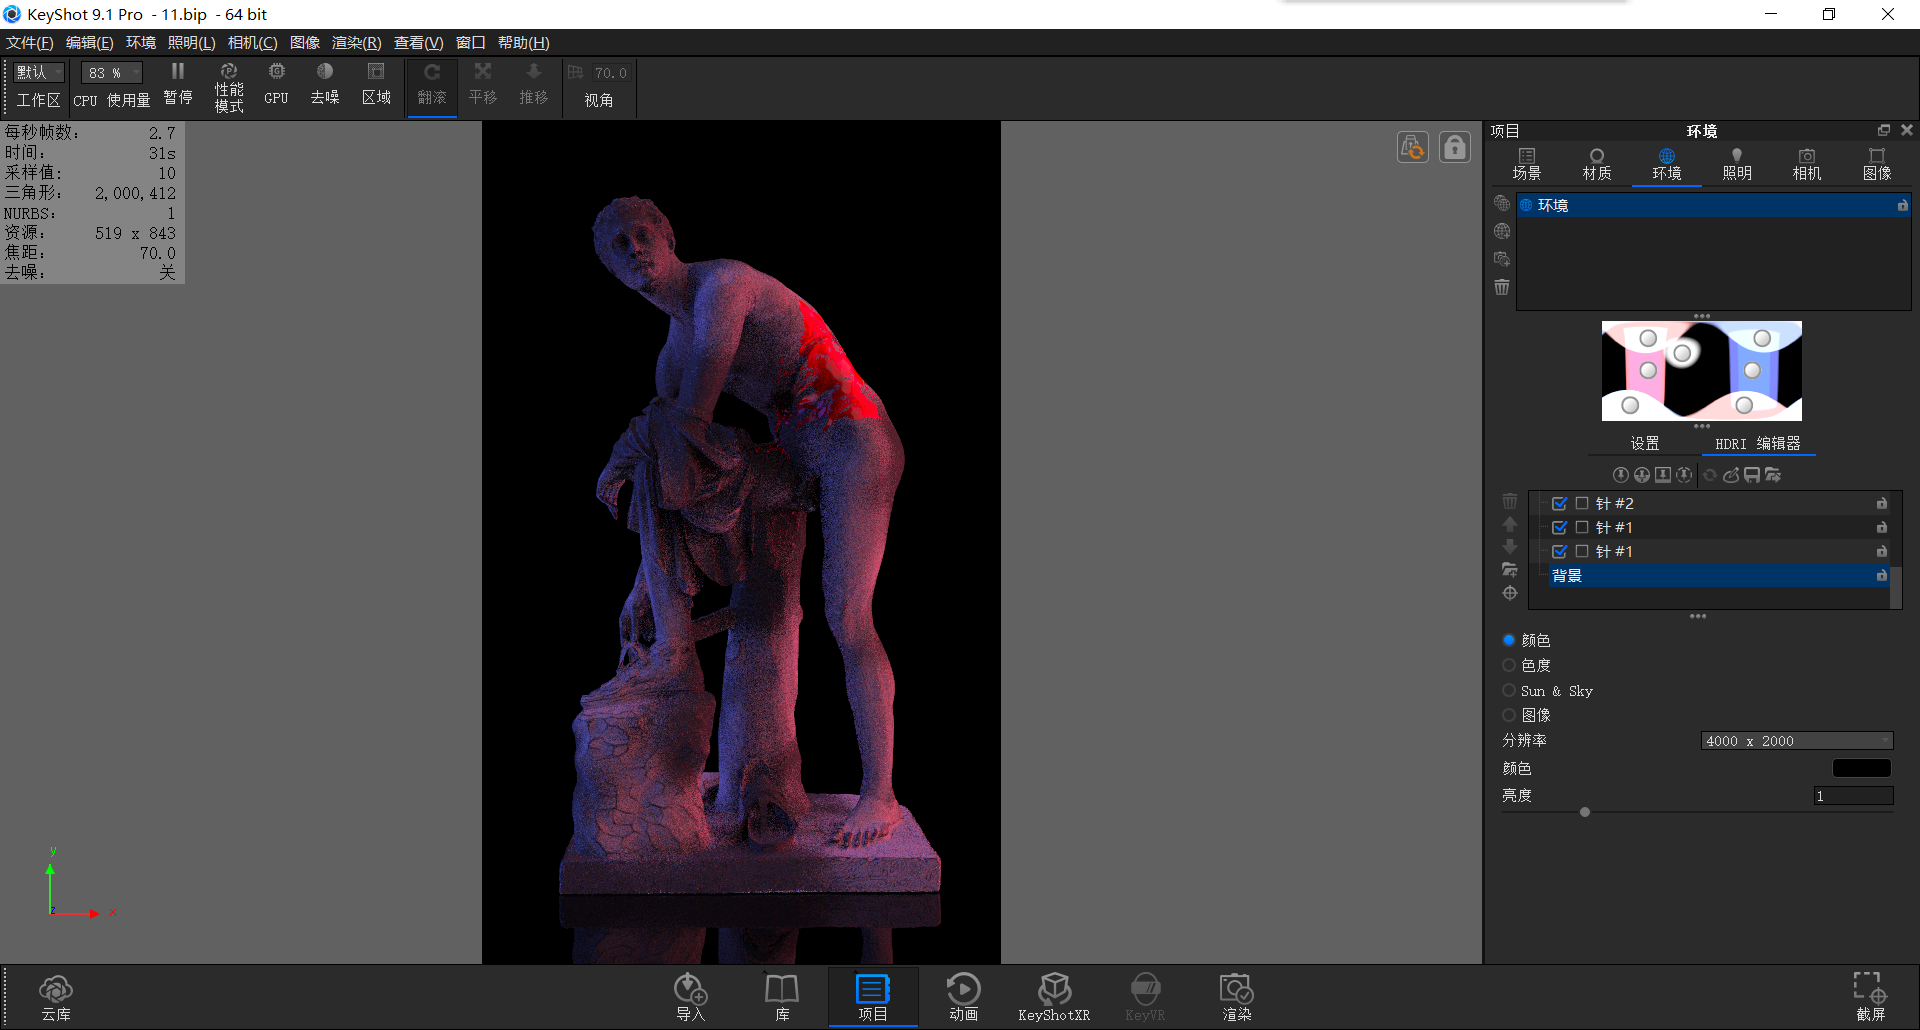Viewport: 1920px width, 1030px height.
Task: Open the CPU usage percentage dropdown
Action: pyautogui.click(x=110, y=72)
